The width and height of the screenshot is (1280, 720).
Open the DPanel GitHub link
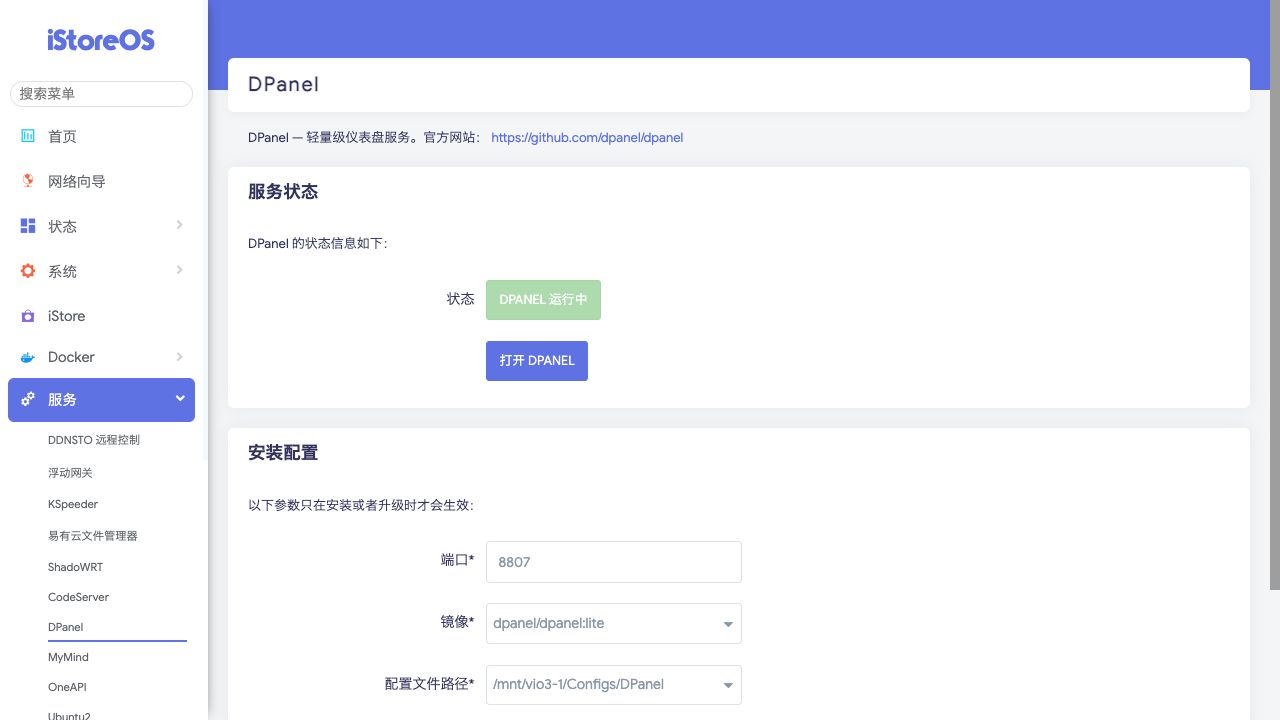pyautogui.click(x=587, y=138)
